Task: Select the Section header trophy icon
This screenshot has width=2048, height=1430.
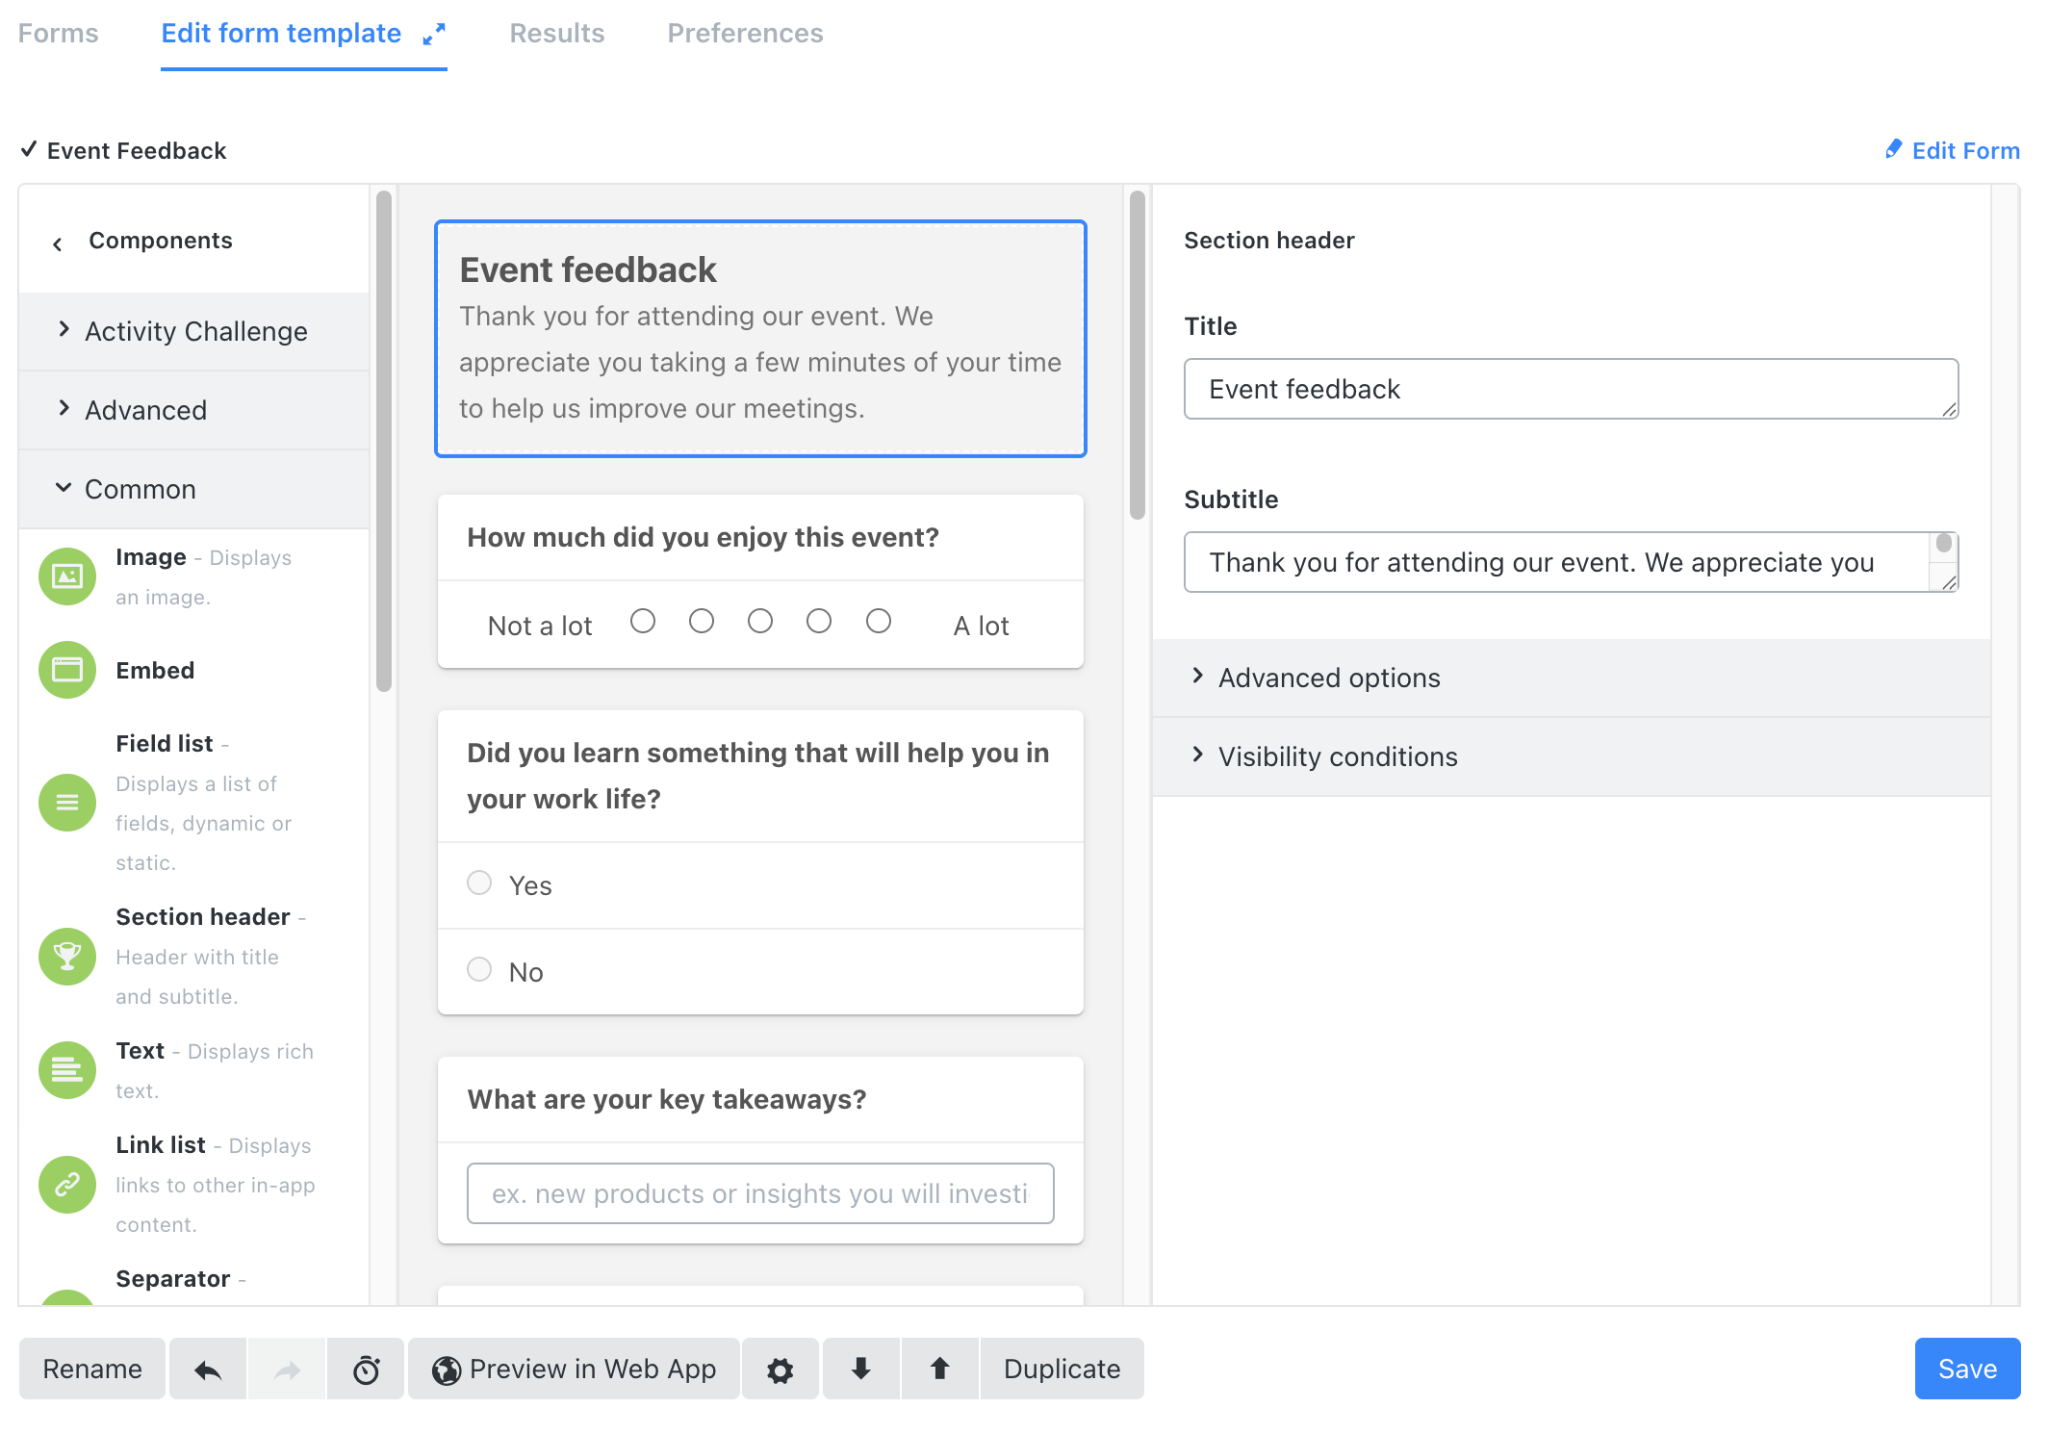Action: point(67,956)
